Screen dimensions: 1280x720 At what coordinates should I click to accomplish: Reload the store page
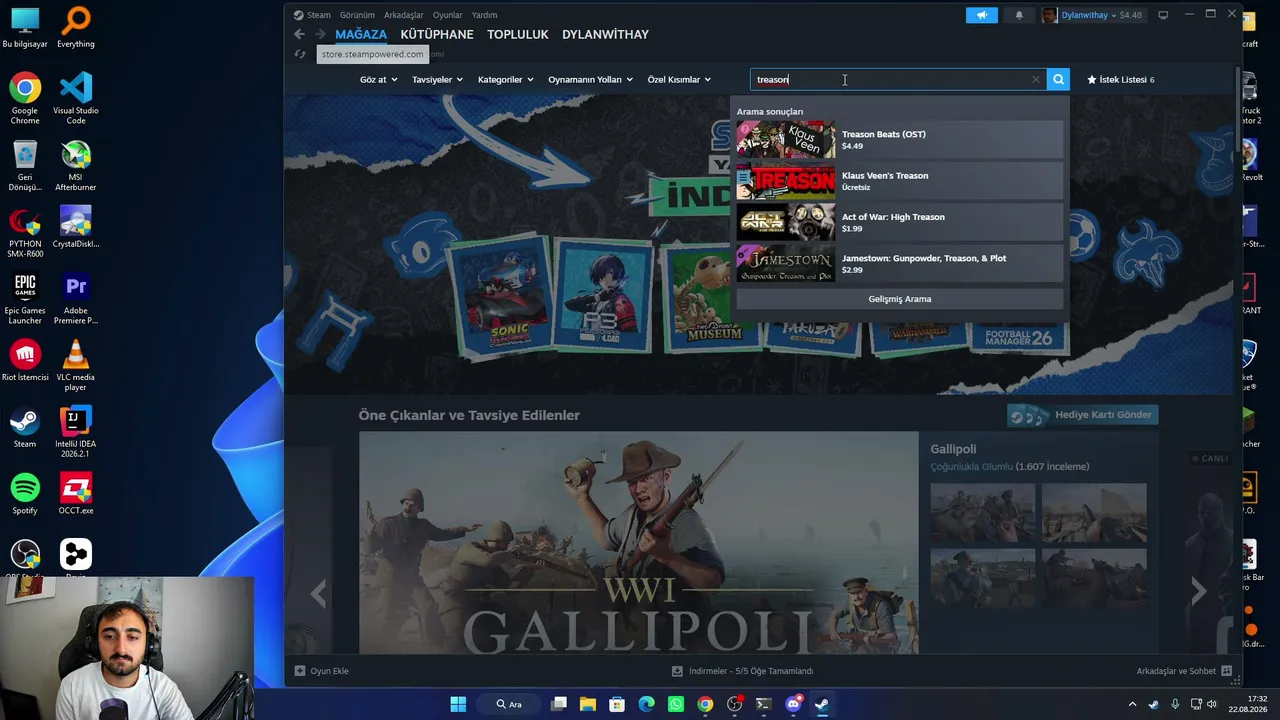[300, 54]
